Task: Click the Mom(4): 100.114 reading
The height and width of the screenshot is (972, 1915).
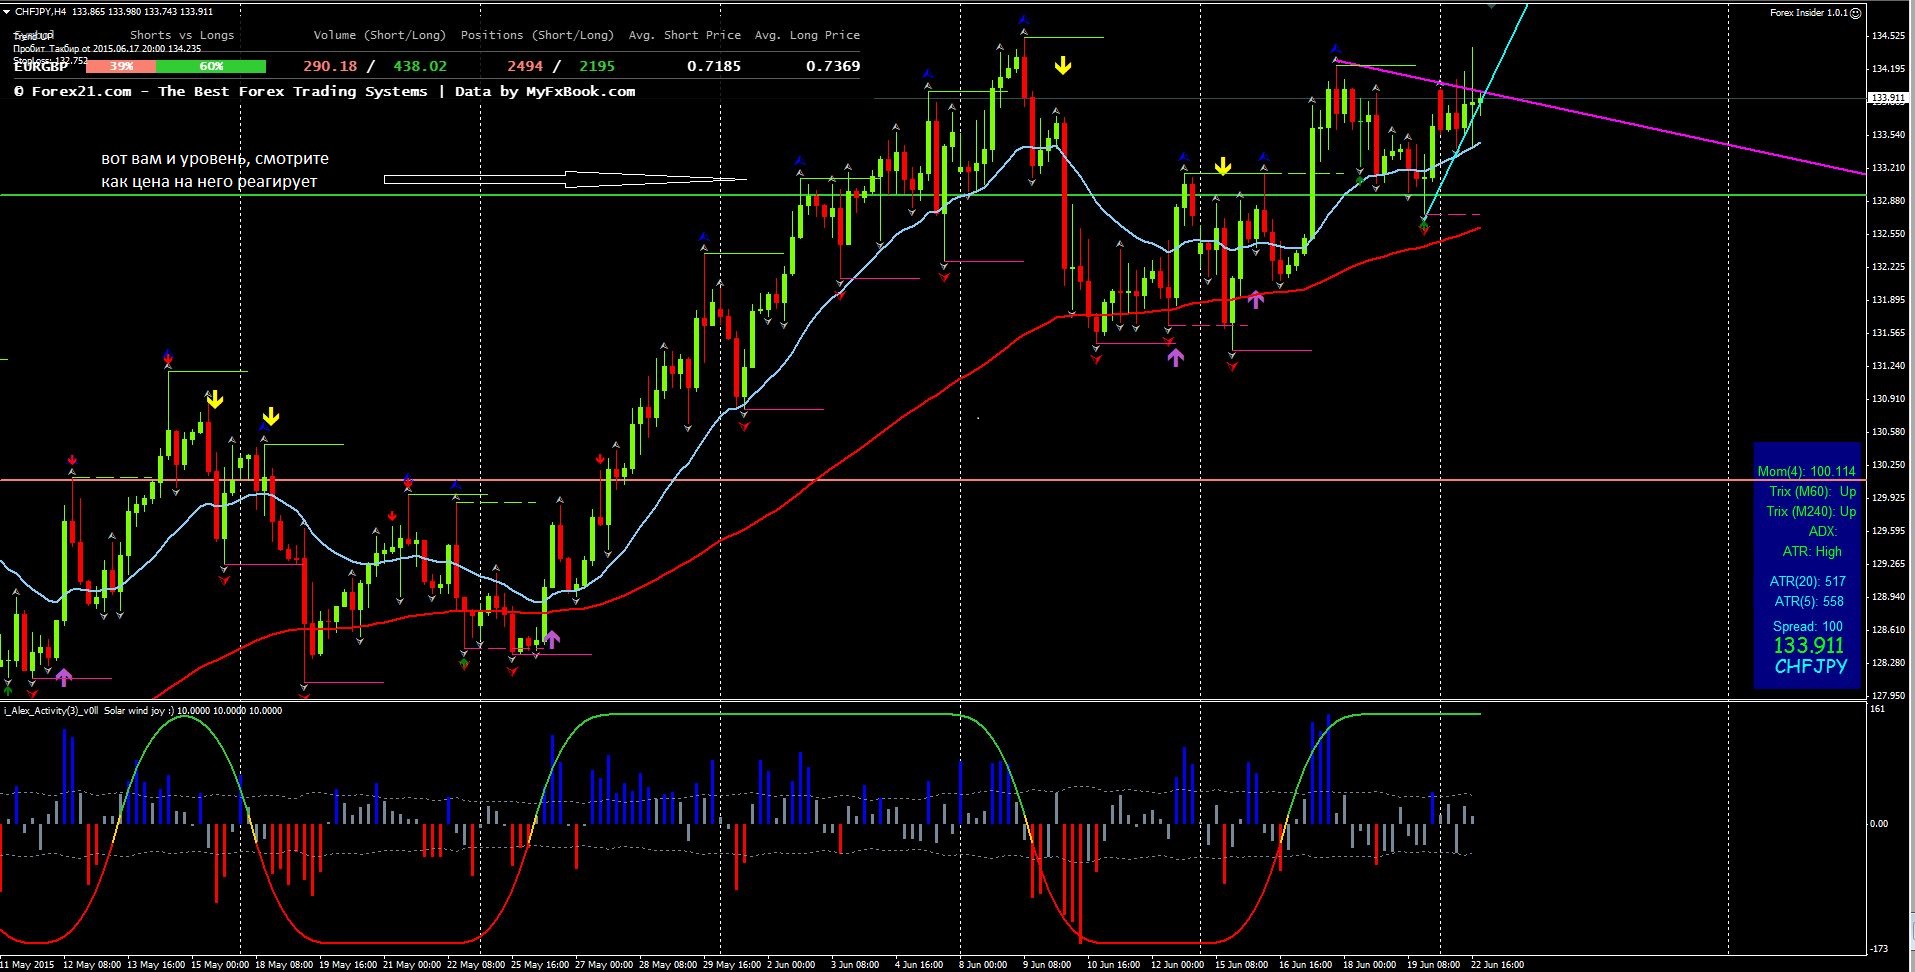Action: (x=1806, y=471)
